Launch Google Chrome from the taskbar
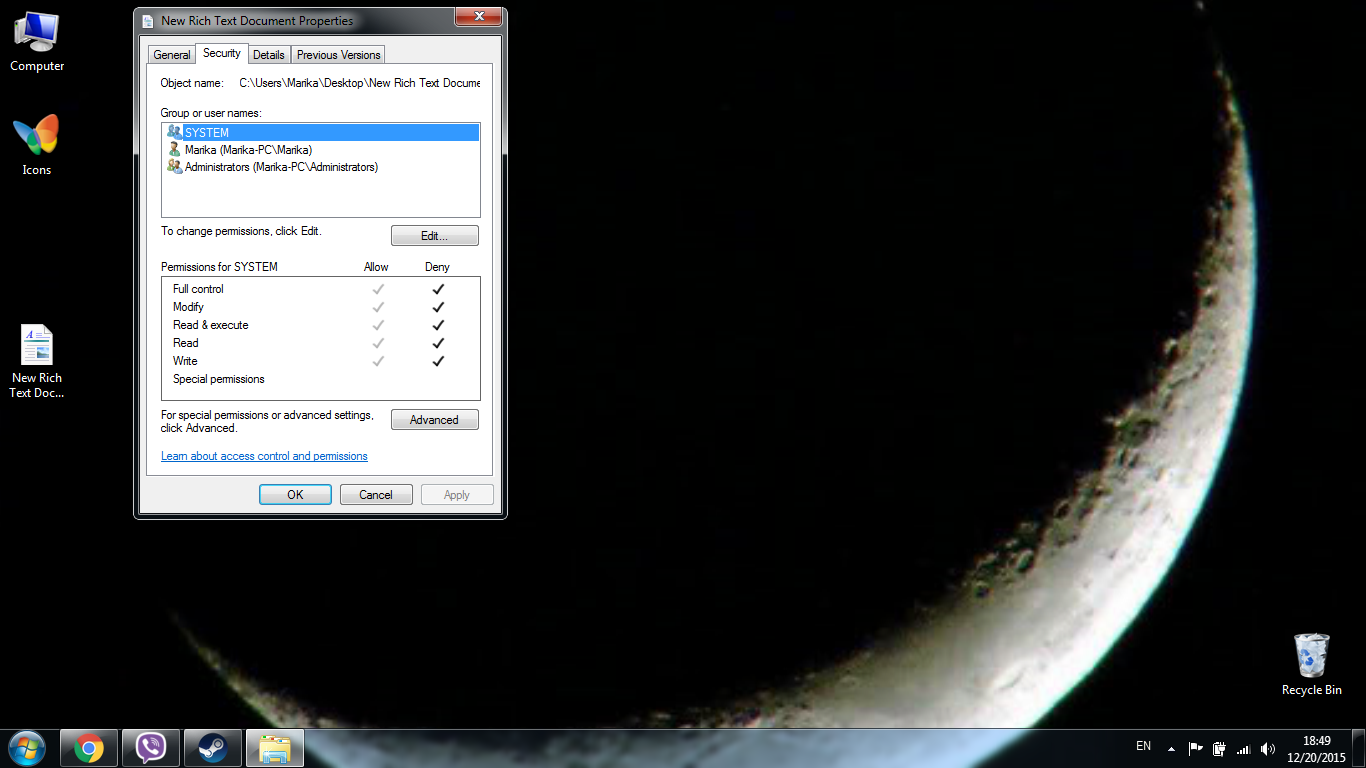The height and width of the screenshot is (768, 1366). coord(89,748)
